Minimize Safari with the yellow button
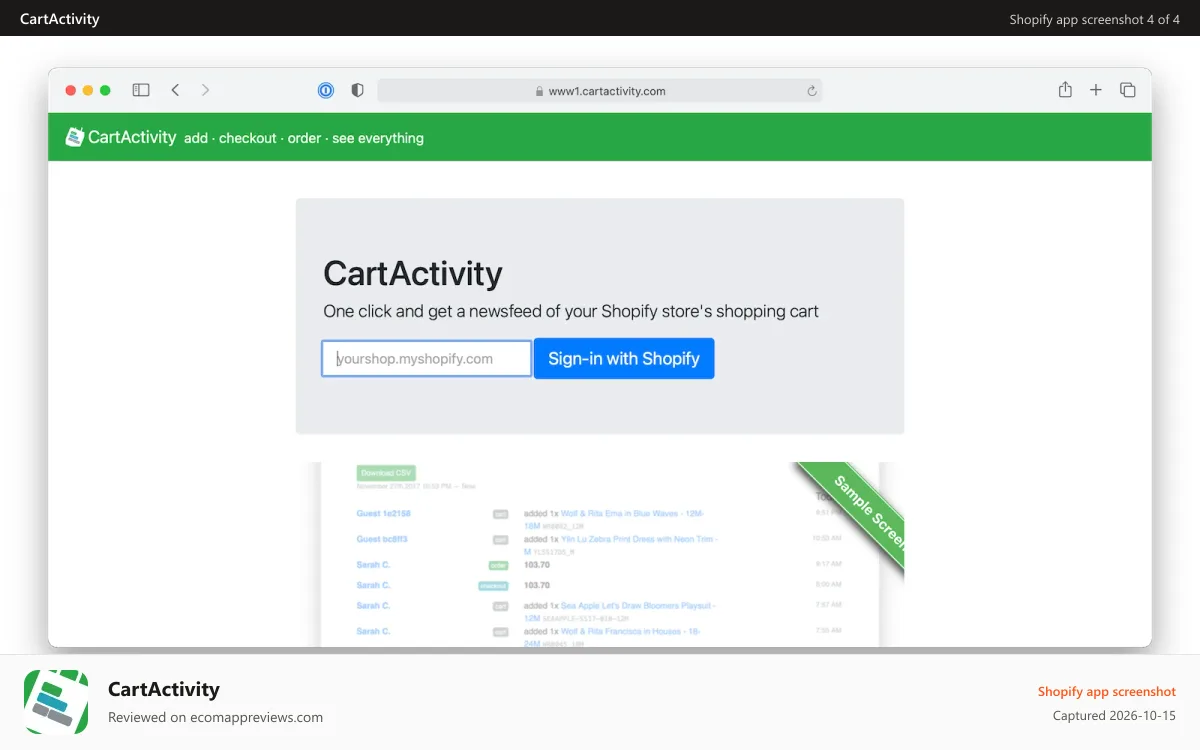Screen dimensions: 1200x750 (x=88, y=90)
